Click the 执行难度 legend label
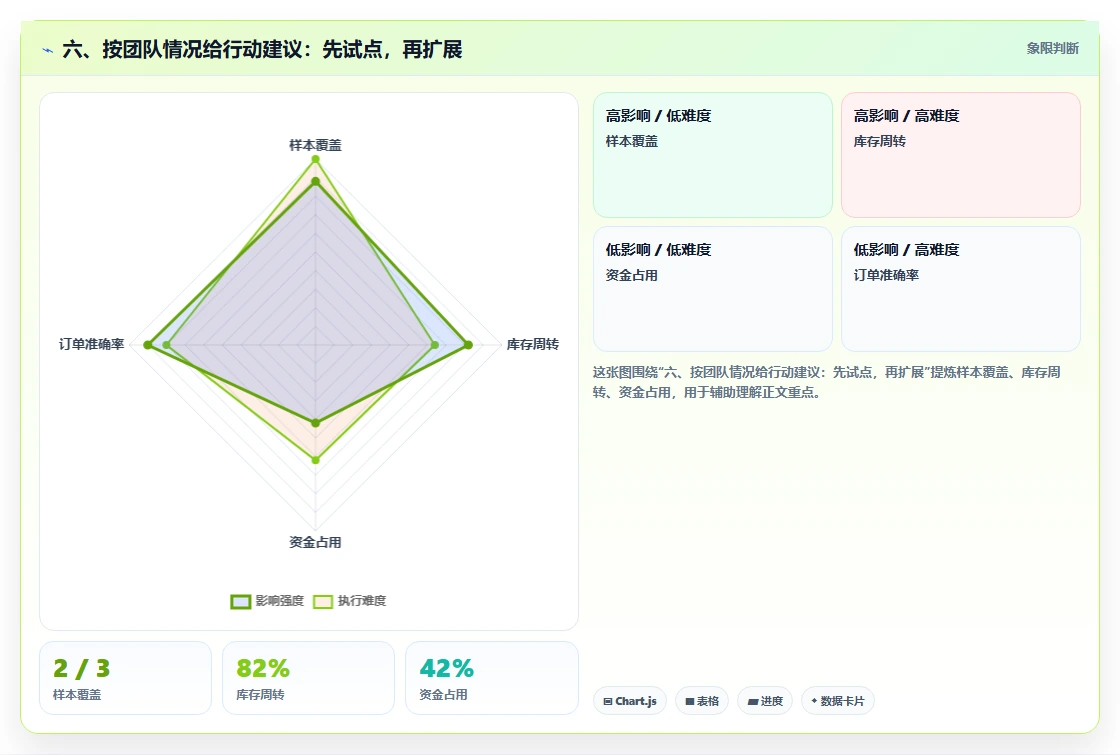This screenshot has height=755, width=1120. (x=362, y=601)
